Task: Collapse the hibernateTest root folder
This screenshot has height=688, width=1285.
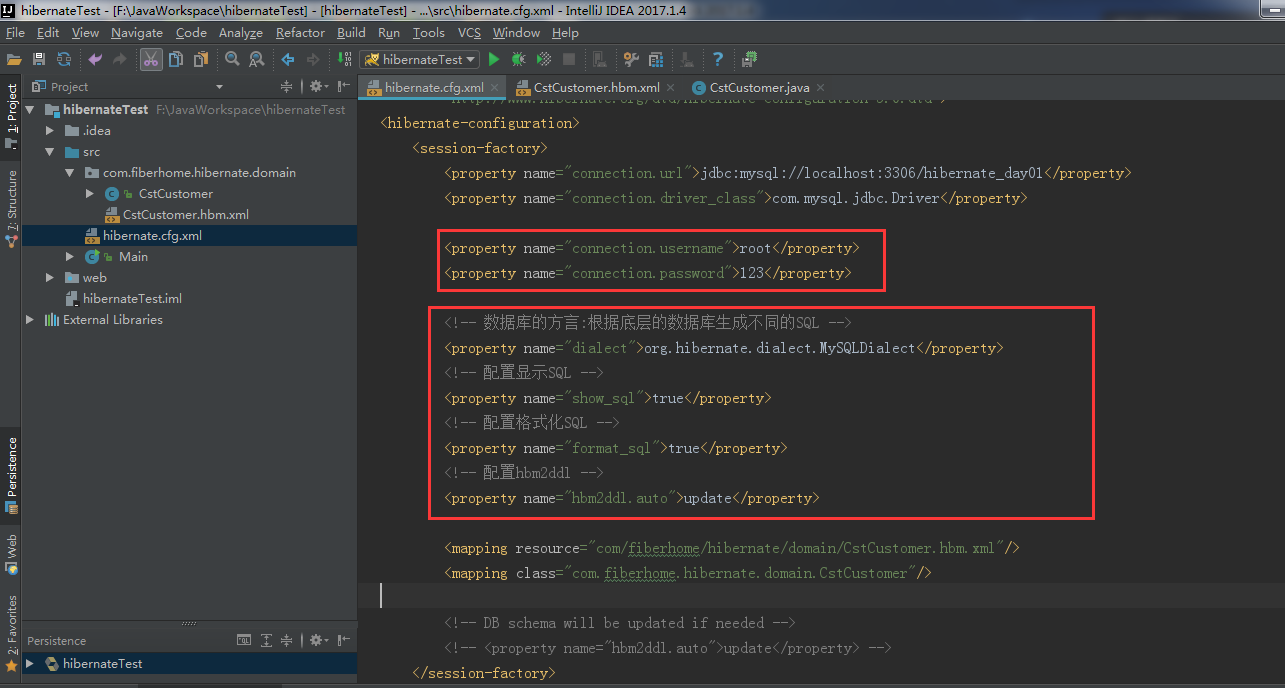Action: click(30, 110)
